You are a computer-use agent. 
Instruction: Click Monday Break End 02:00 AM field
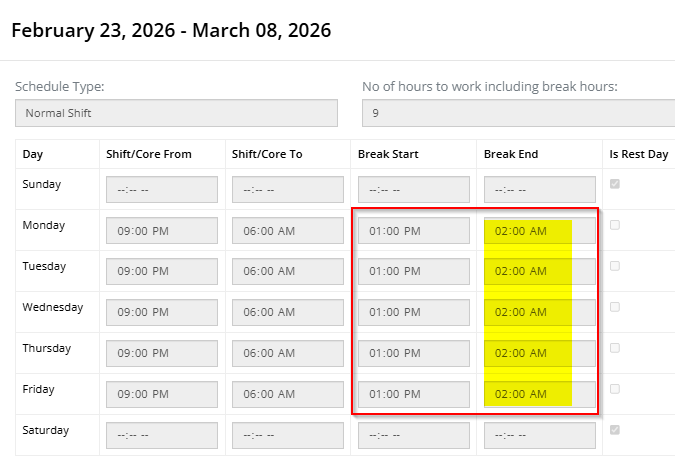point(539,231)
